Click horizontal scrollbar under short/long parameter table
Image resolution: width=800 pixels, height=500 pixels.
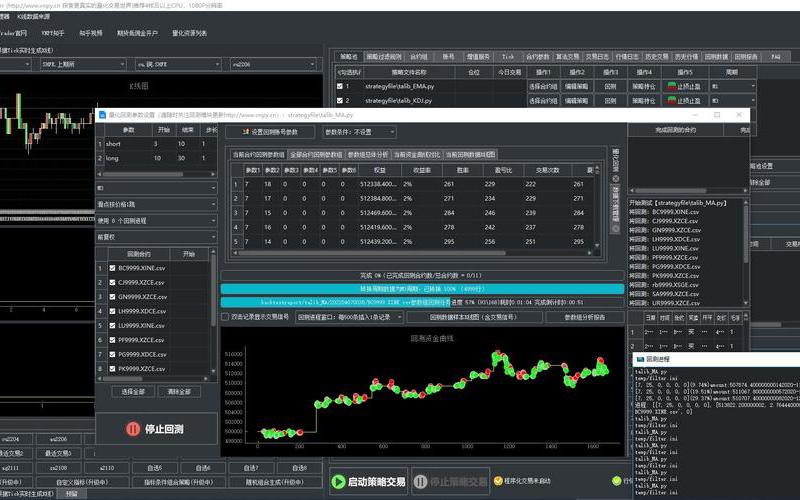click(156, 174)
